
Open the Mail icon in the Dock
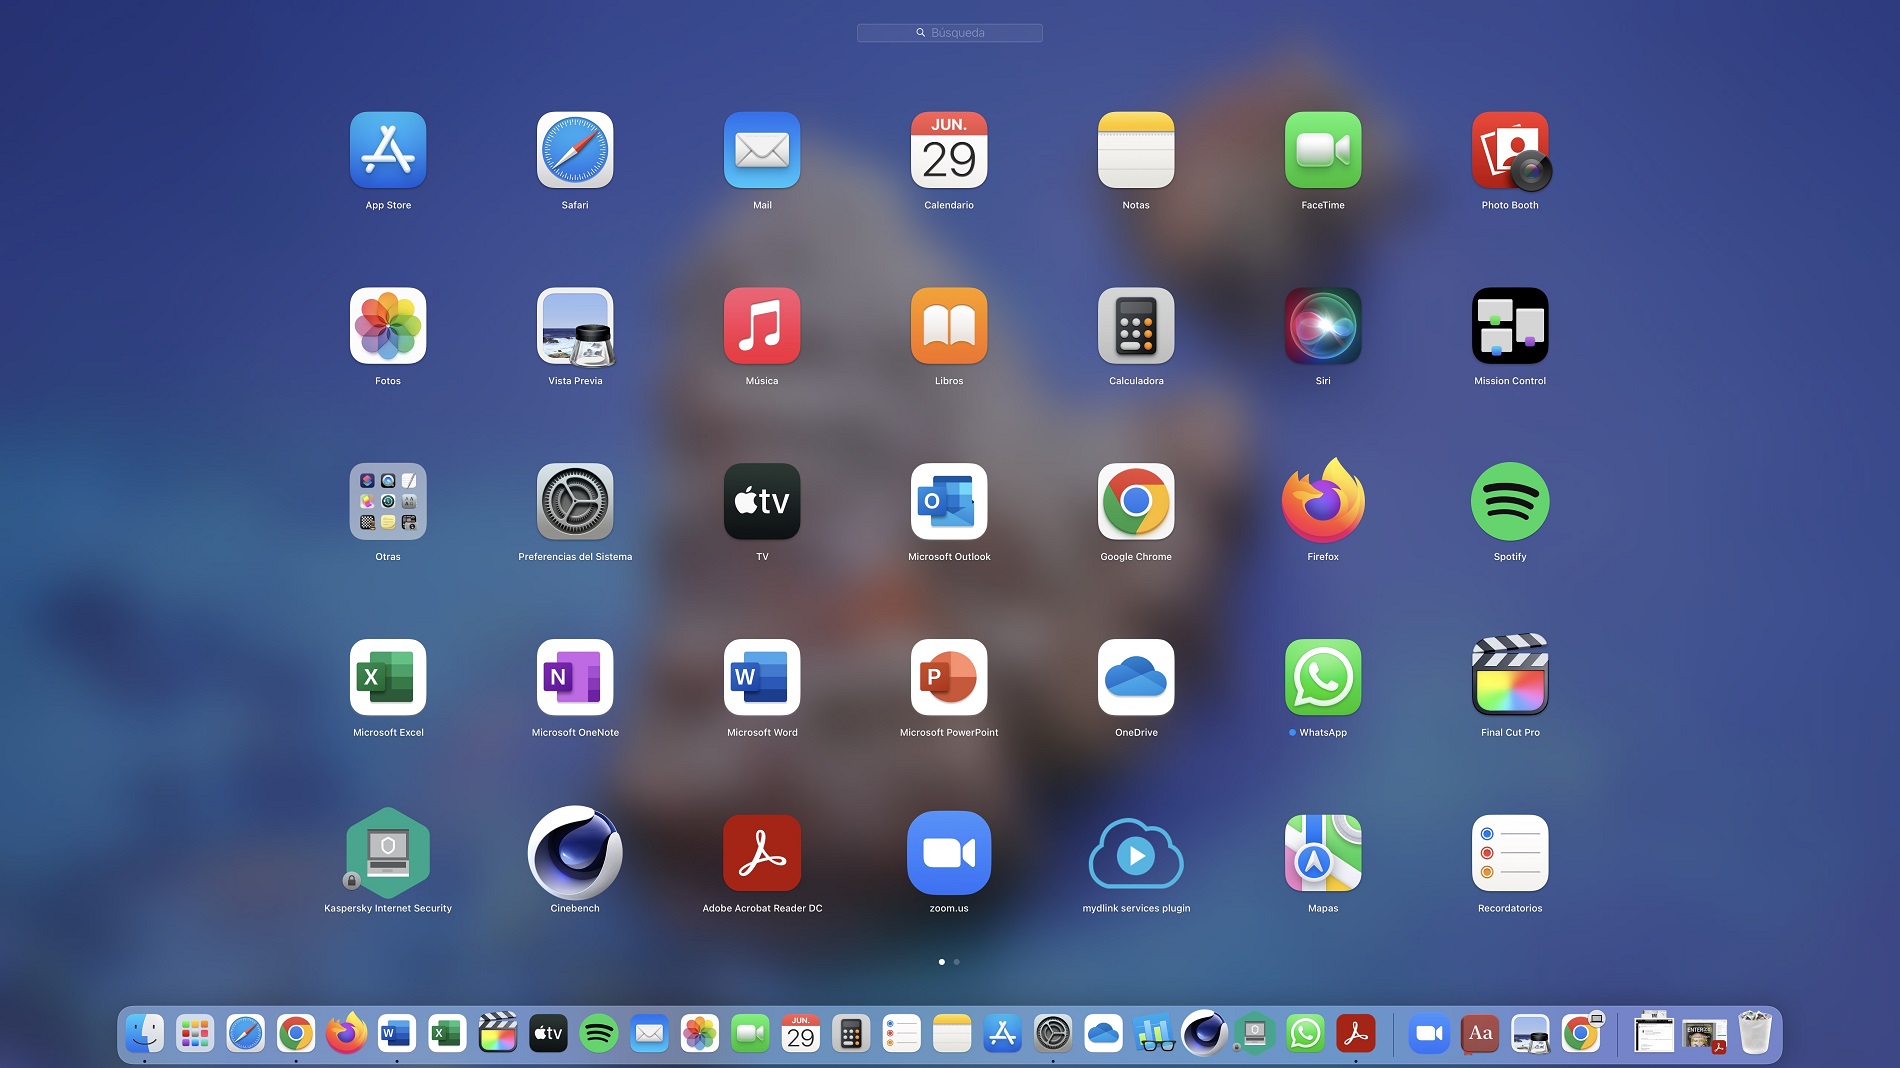[649, 1034]
